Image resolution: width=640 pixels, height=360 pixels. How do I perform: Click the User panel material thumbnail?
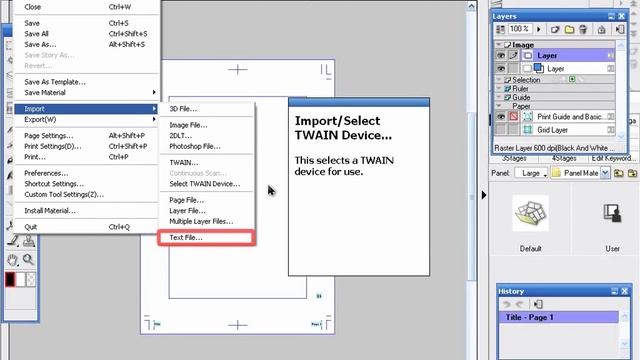pos(612,213)
